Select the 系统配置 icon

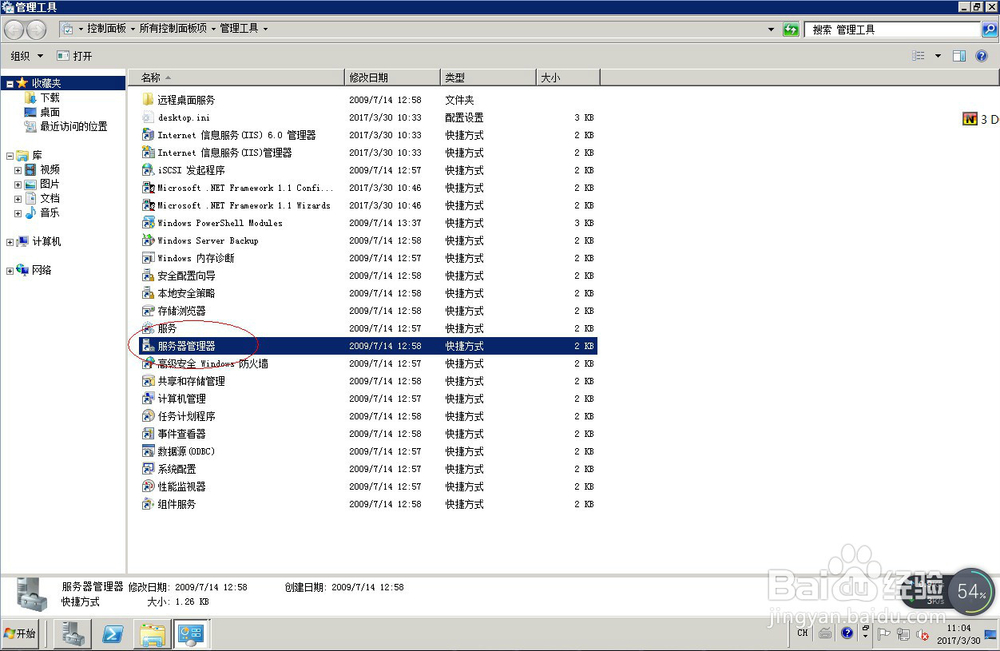(x=148, y=469)
